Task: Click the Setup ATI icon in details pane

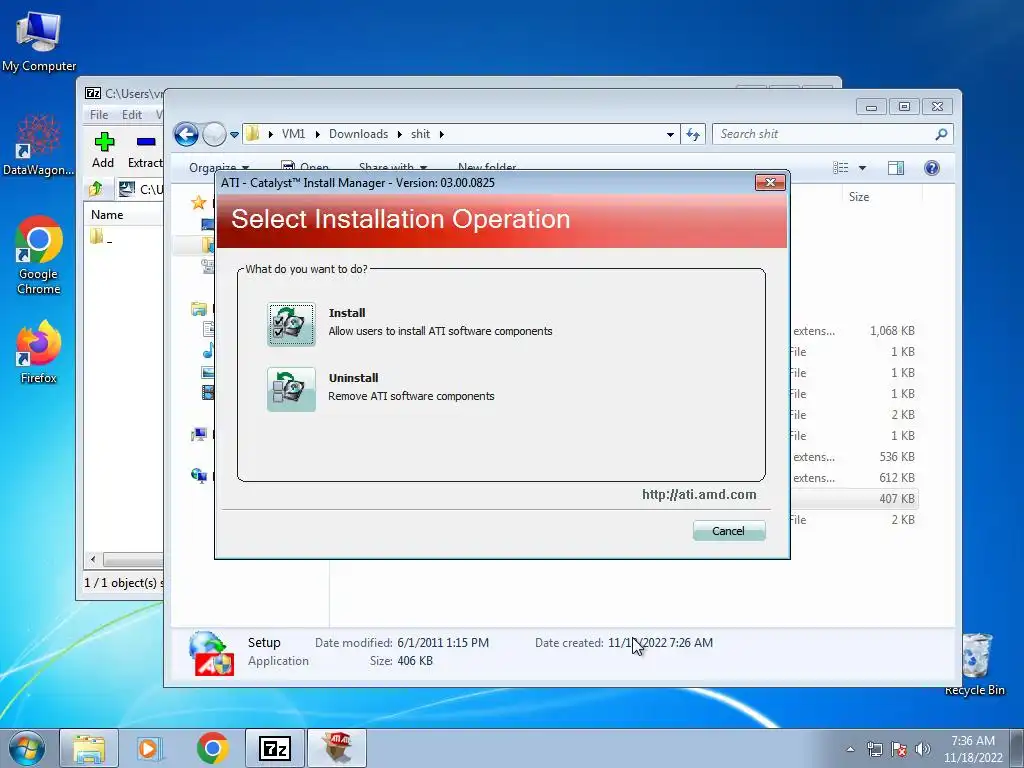Action: click(x=211, y=654)
